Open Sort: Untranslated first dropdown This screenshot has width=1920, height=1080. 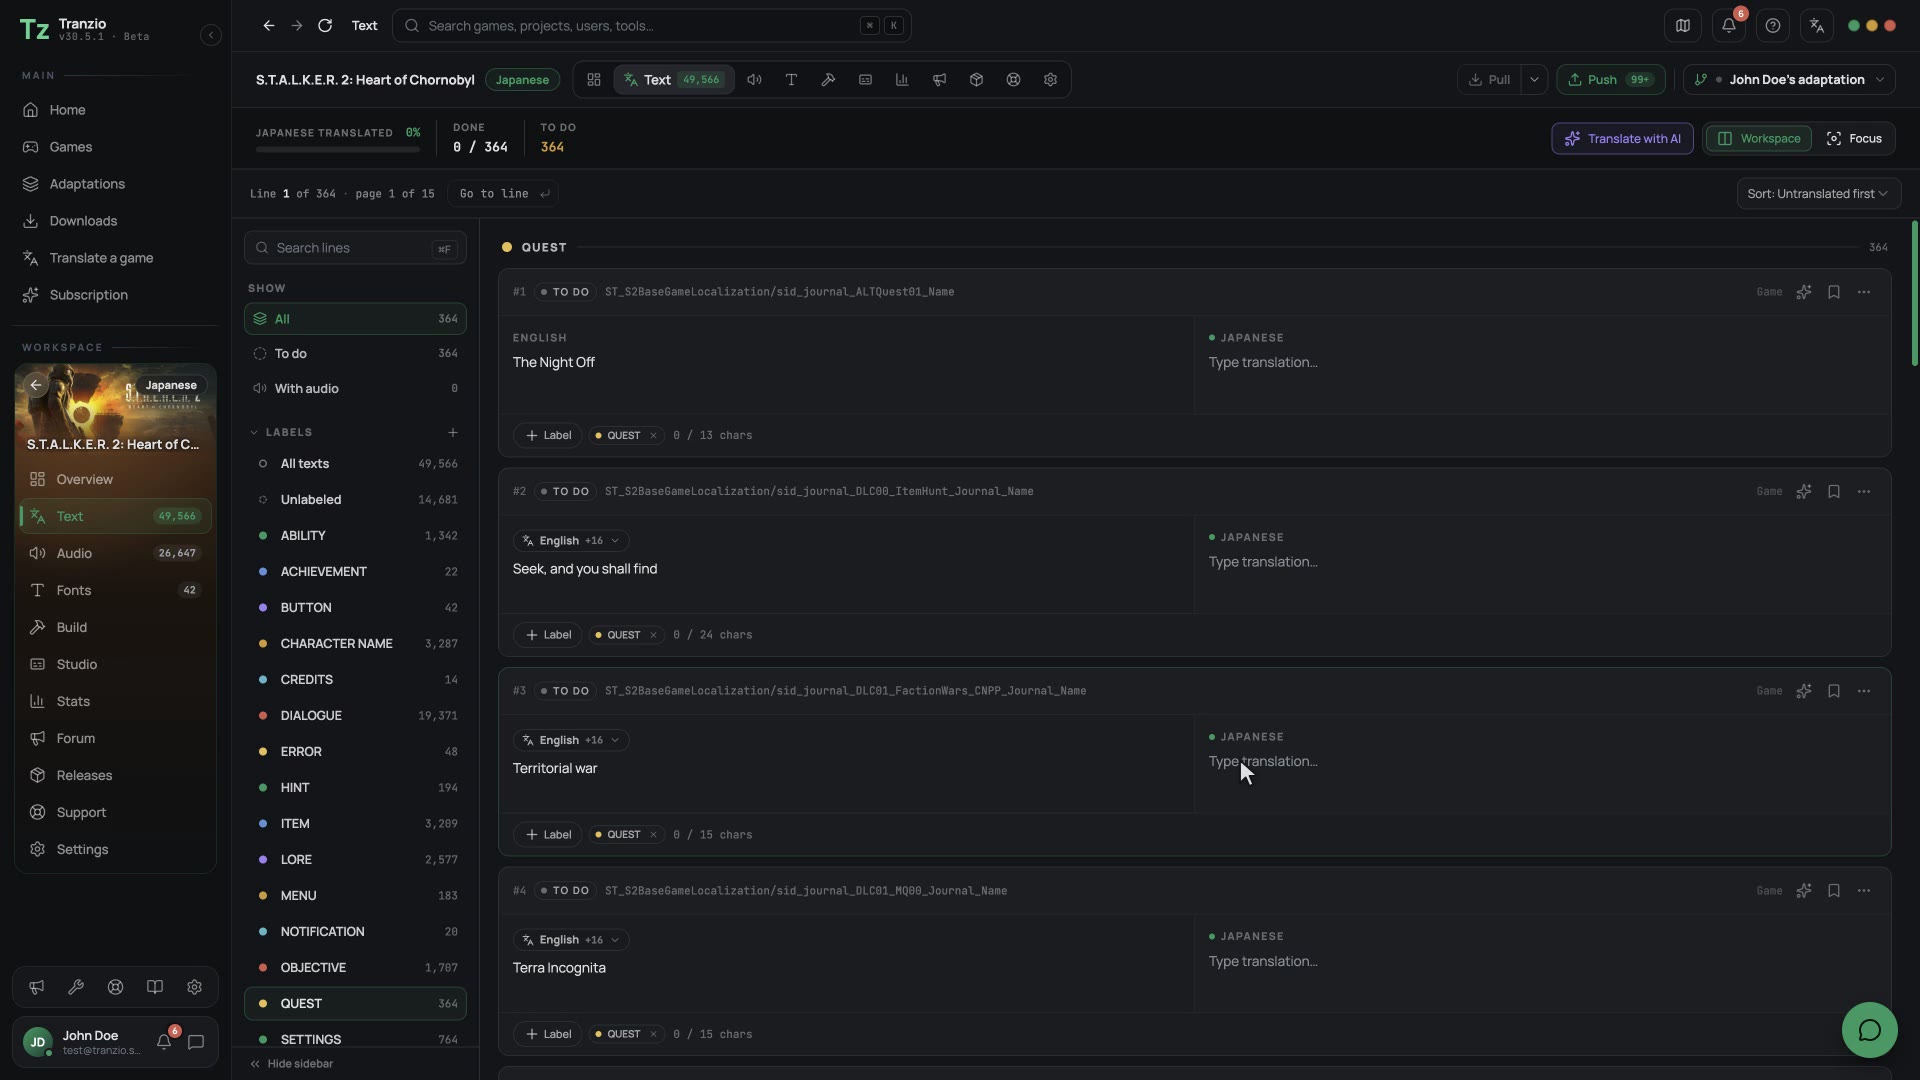point(1818,194)
